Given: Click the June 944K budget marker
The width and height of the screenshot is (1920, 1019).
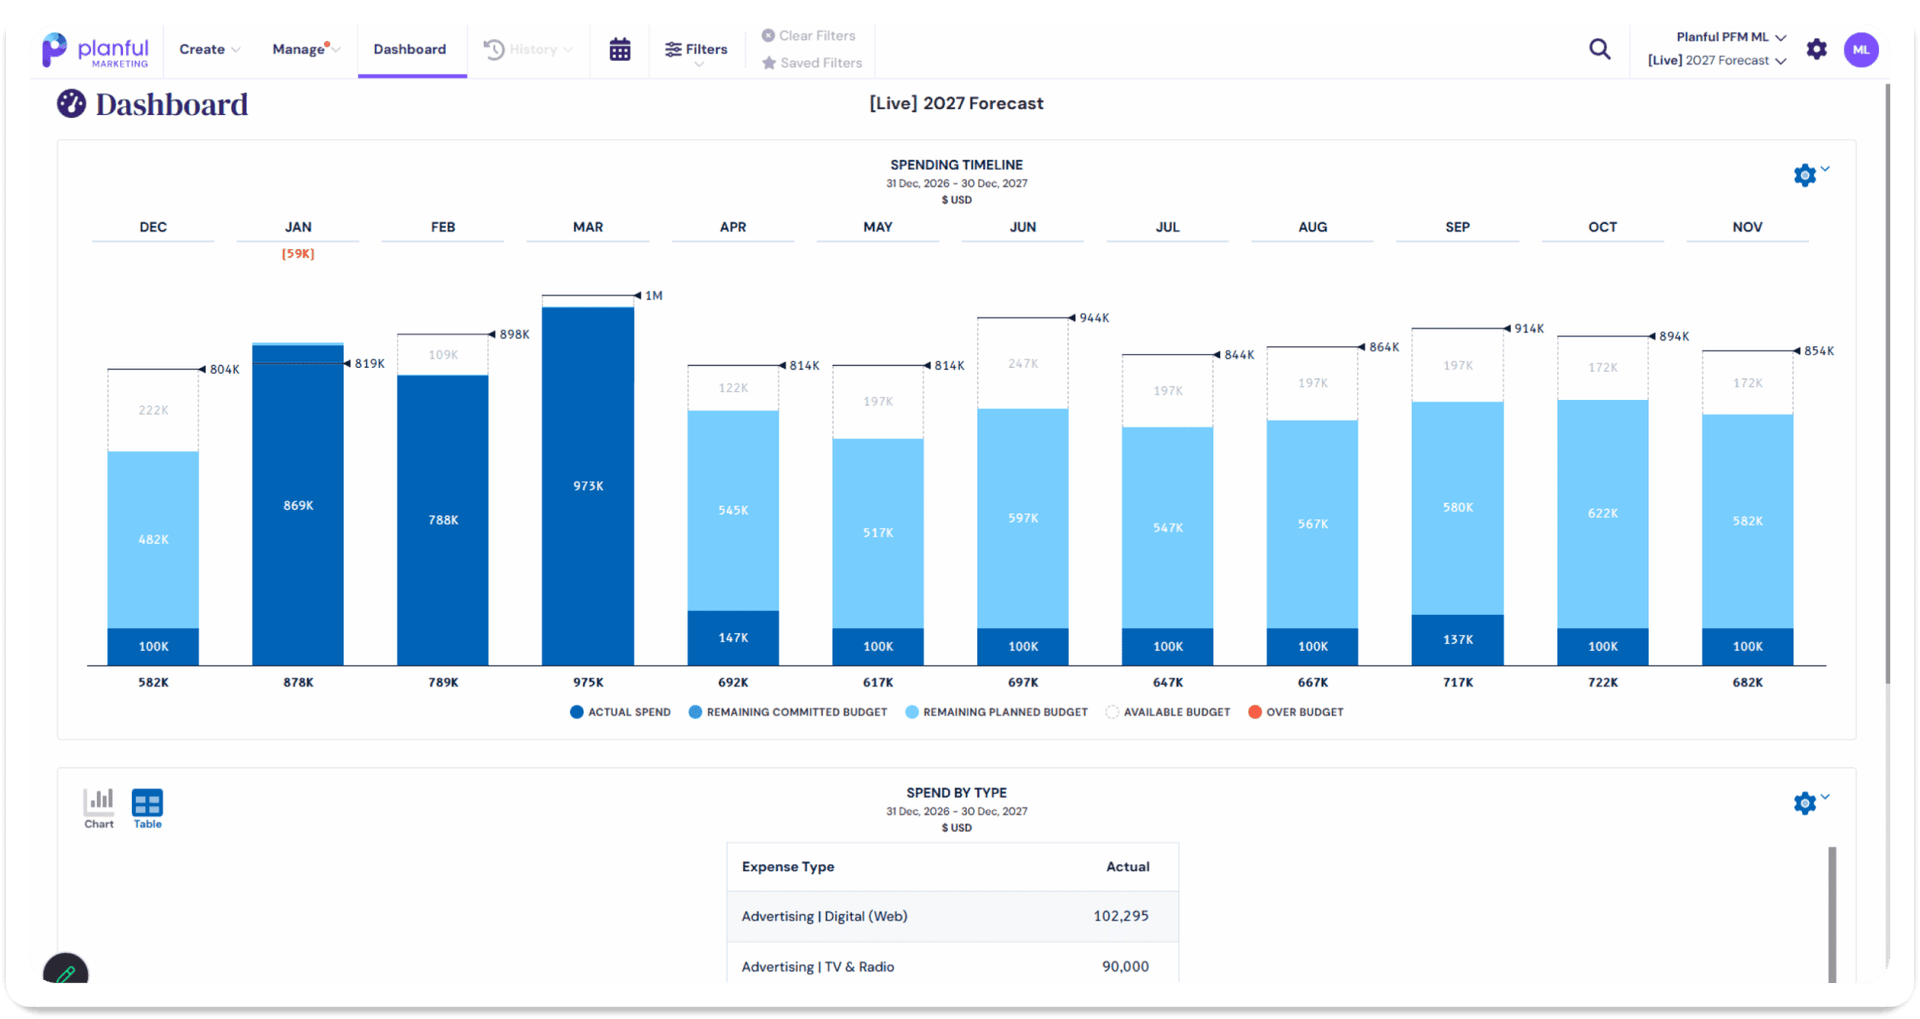Looking at the screenshot, I should (x=1088, y=318).
